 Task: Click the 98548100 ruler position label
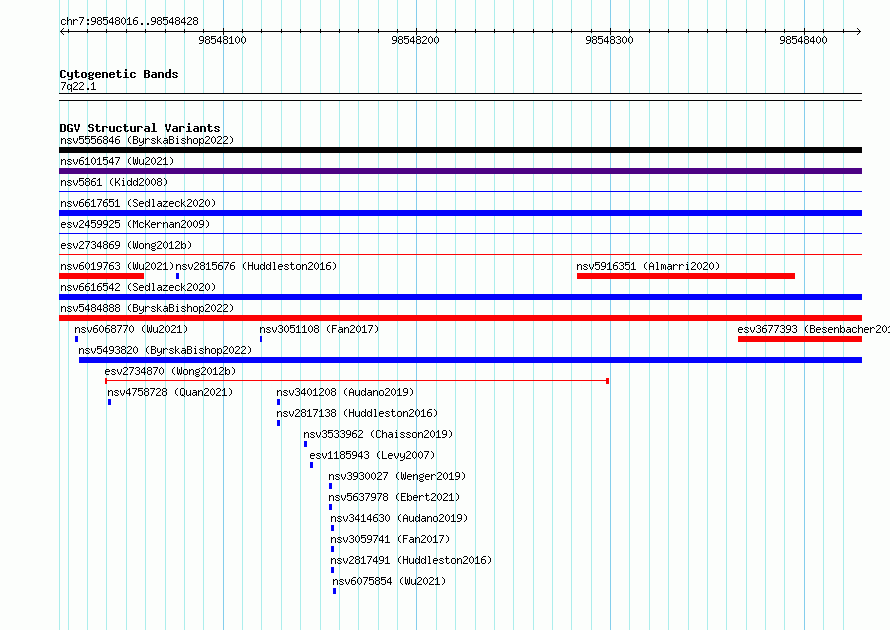point(222,40)
